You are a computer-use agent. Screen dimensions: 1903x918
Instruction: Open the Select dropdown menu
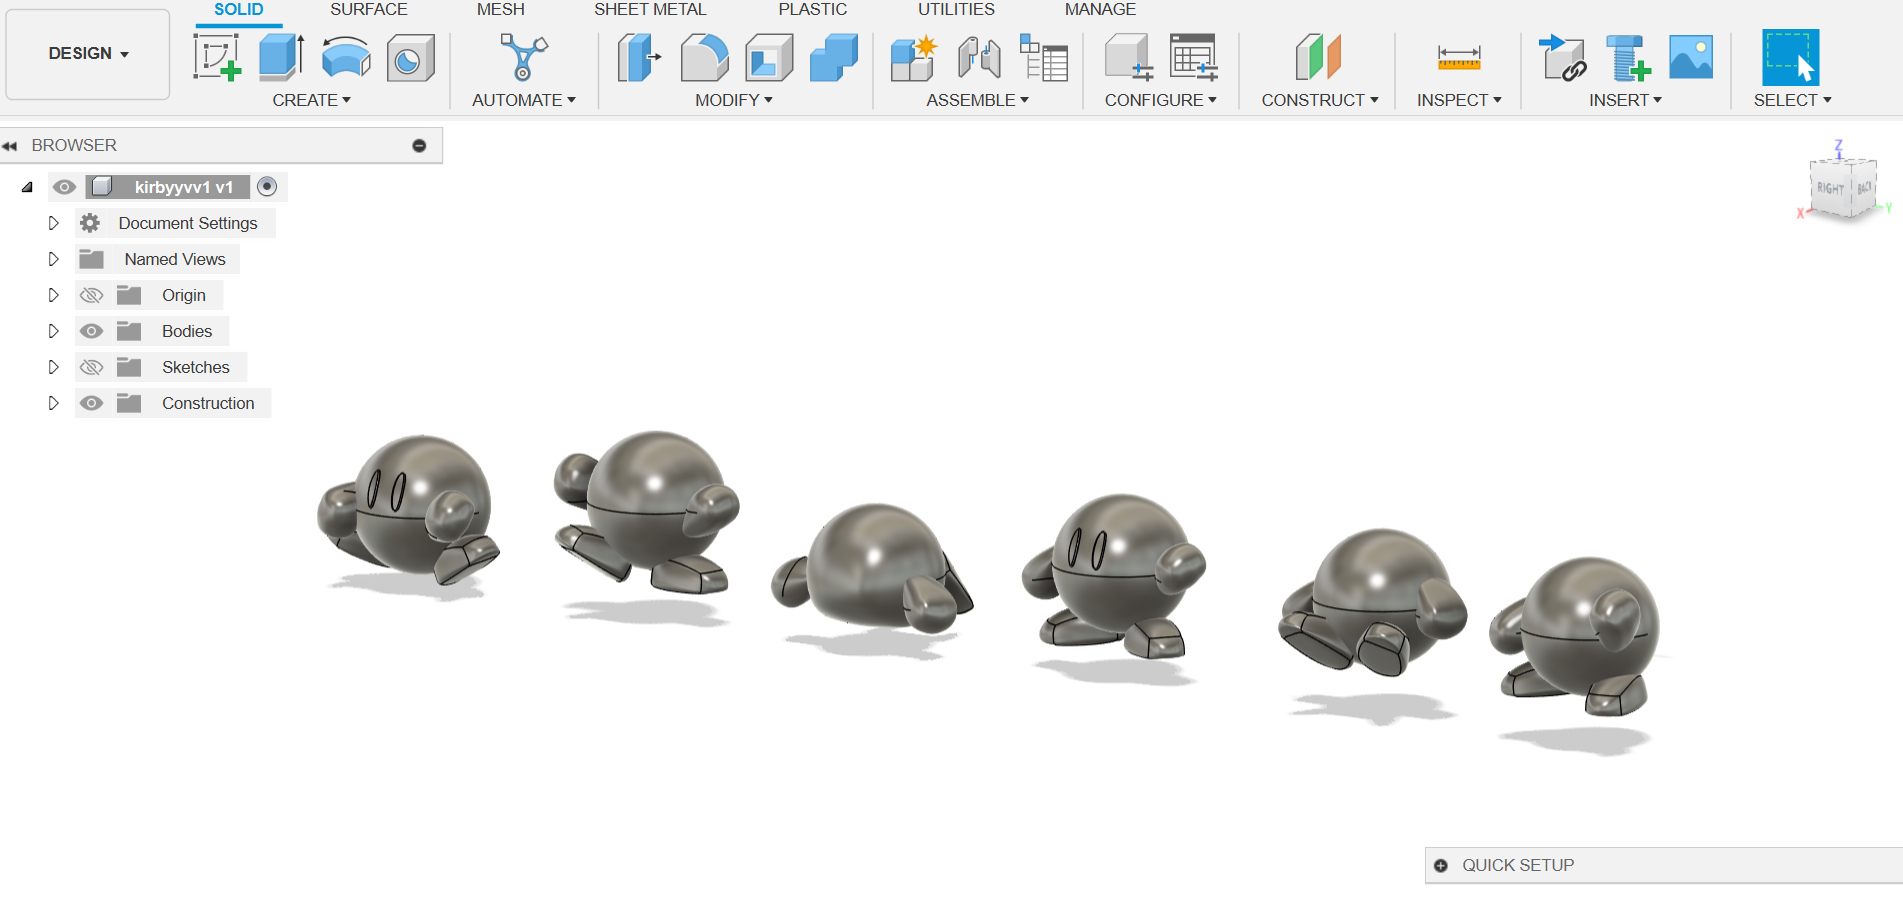coord(1792,100)
